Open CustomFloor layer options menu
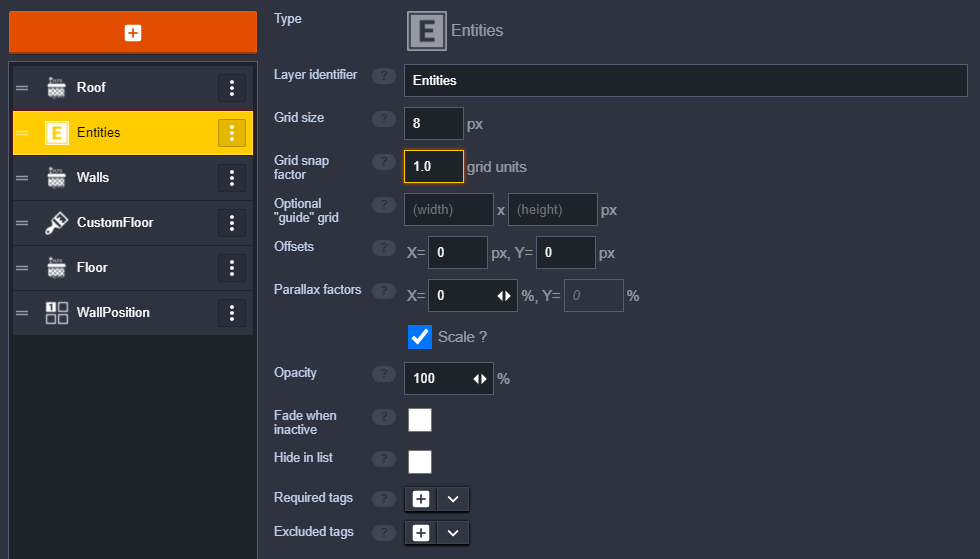This screenshot has height=559, width=980. tap(232, 223)
